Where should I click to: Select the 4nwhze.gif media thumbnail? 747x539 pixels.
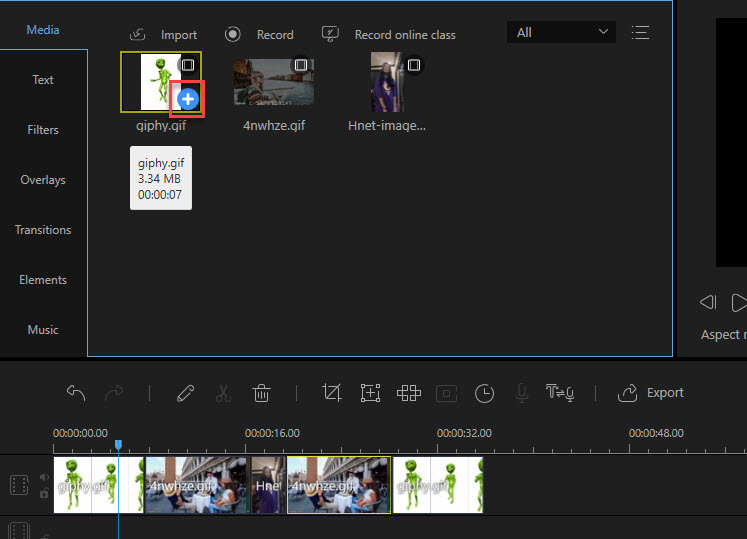coord(274,82)
